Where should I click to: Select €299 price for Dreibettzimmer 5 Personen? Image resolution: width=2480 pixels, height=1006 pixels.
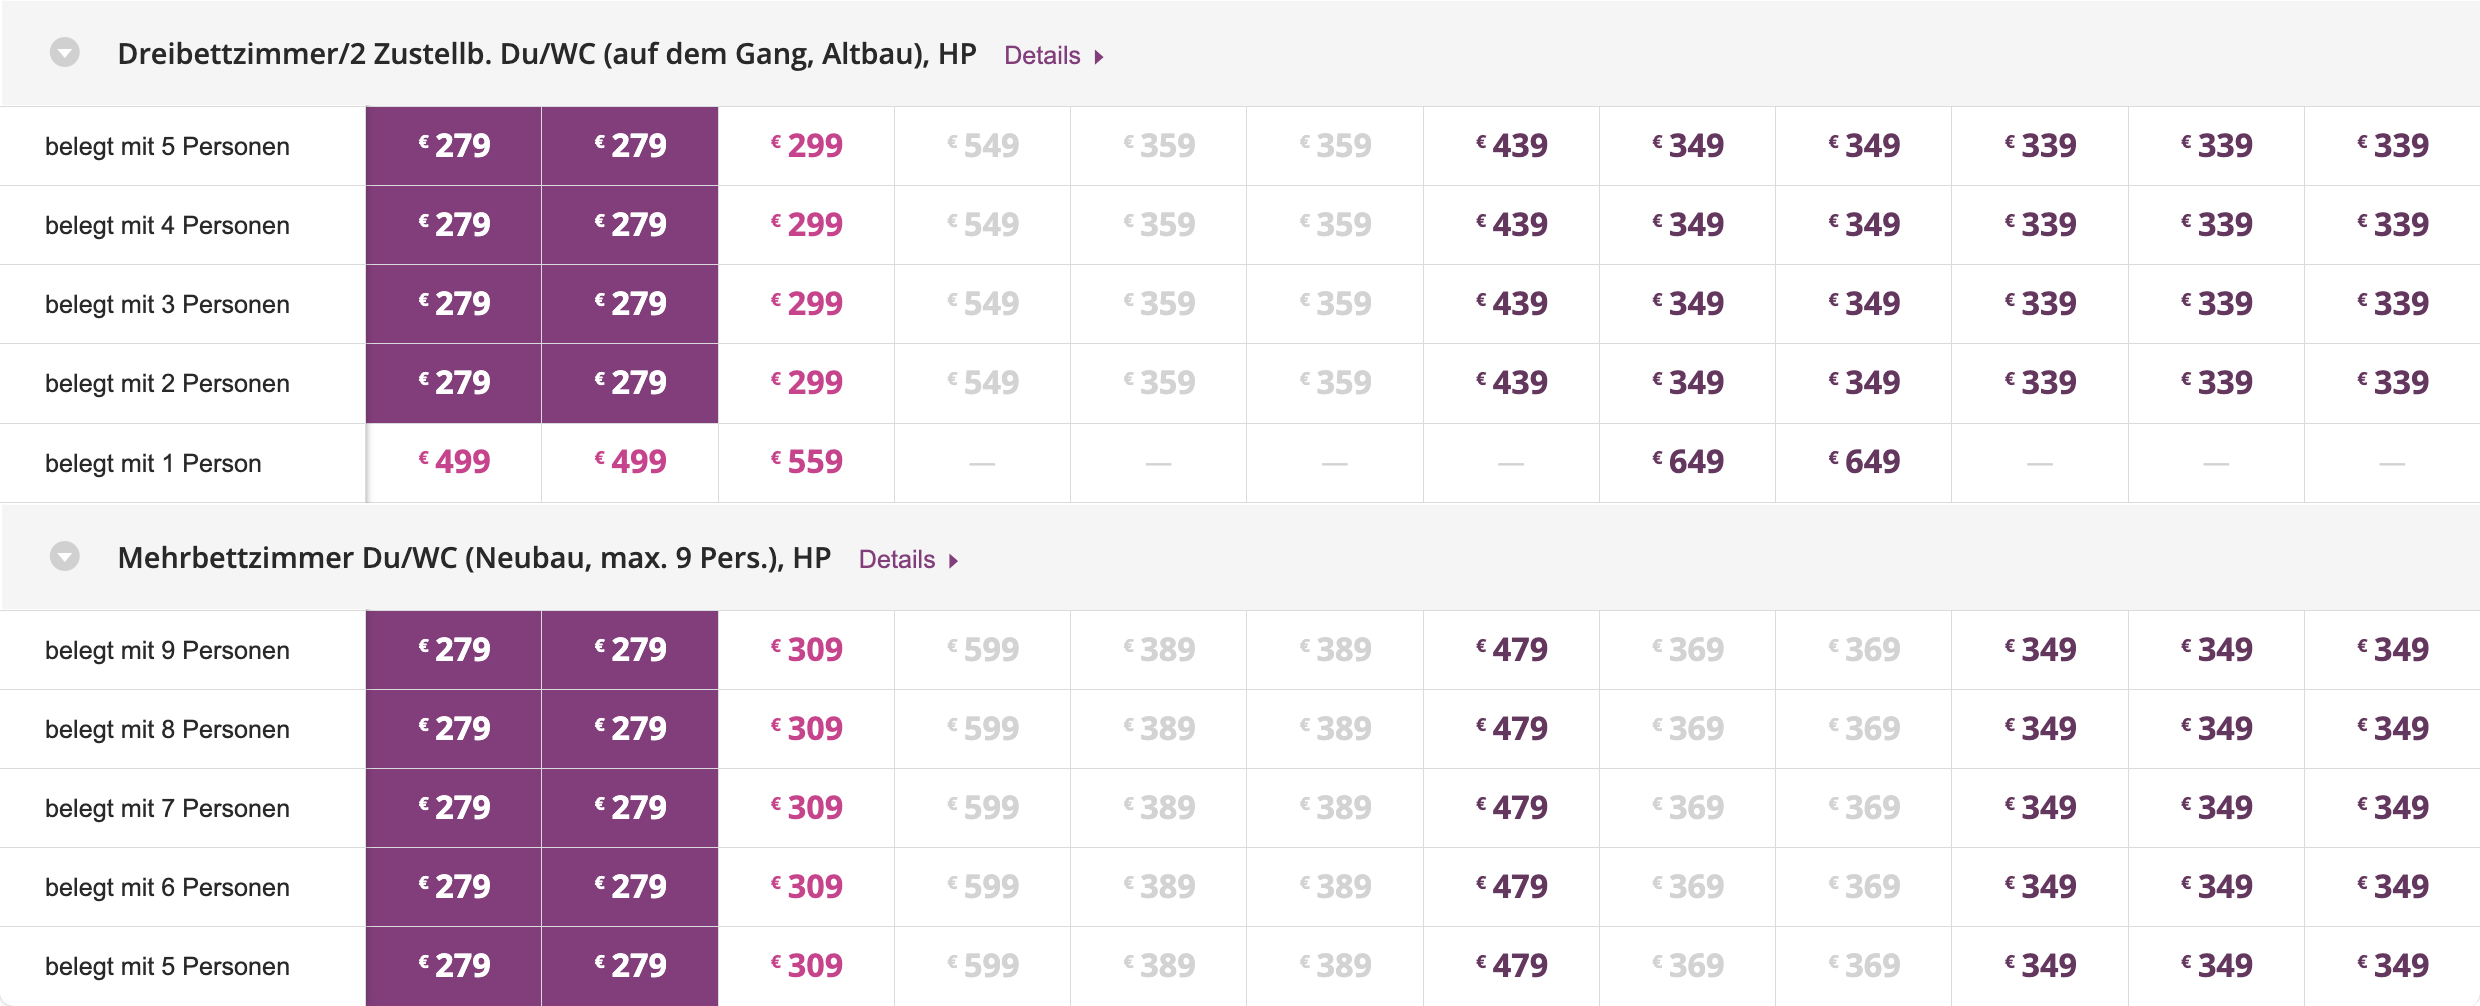pyautogui.click(x=807, y=146)
